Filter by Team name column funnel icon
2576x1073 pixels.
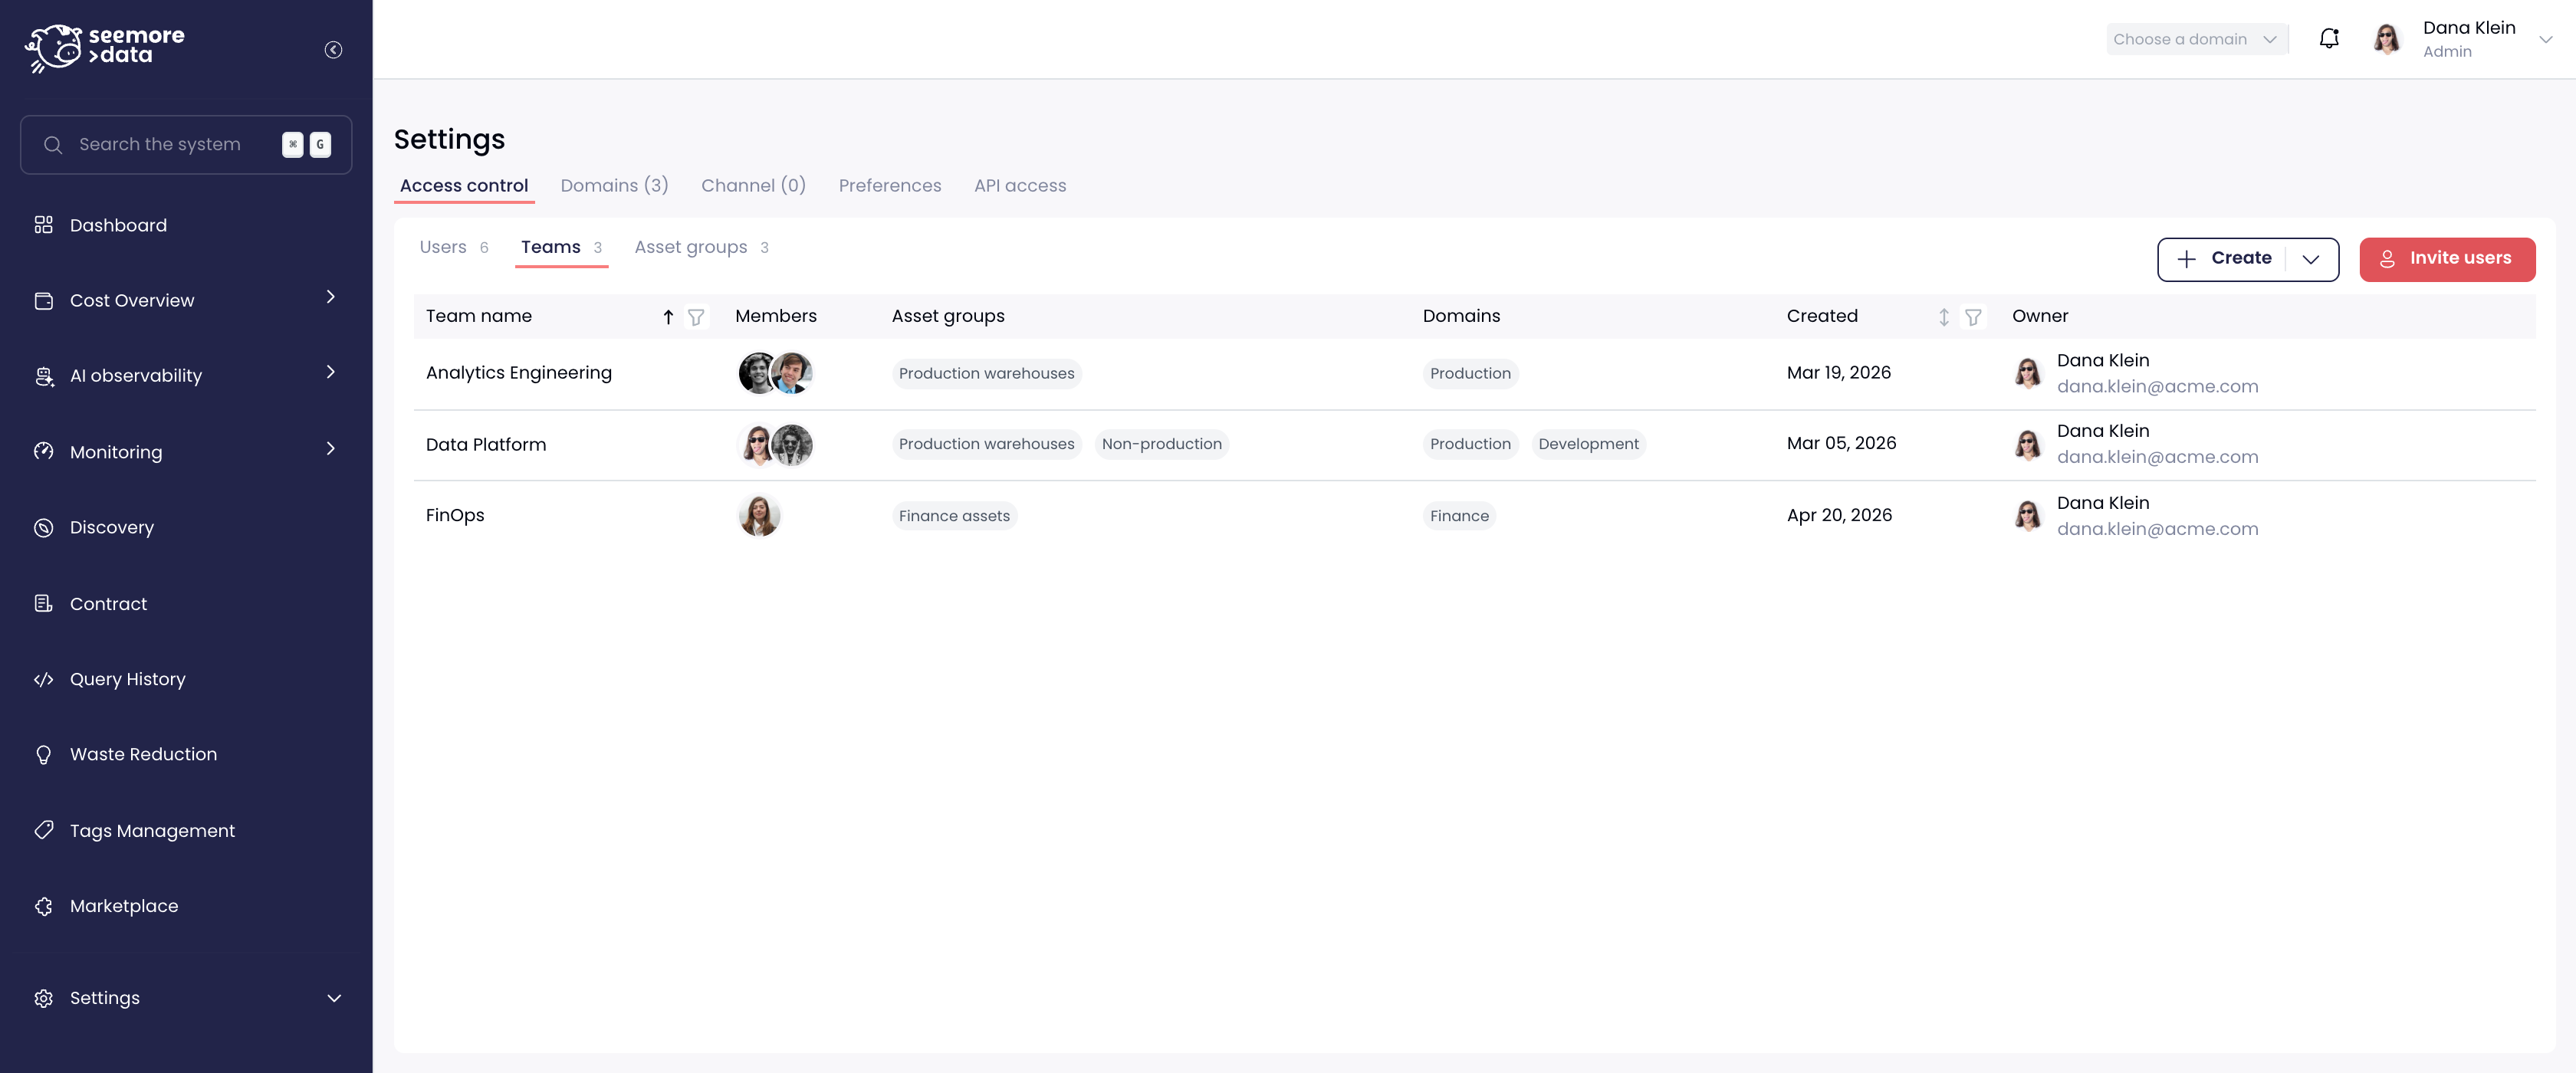[696, 317]
